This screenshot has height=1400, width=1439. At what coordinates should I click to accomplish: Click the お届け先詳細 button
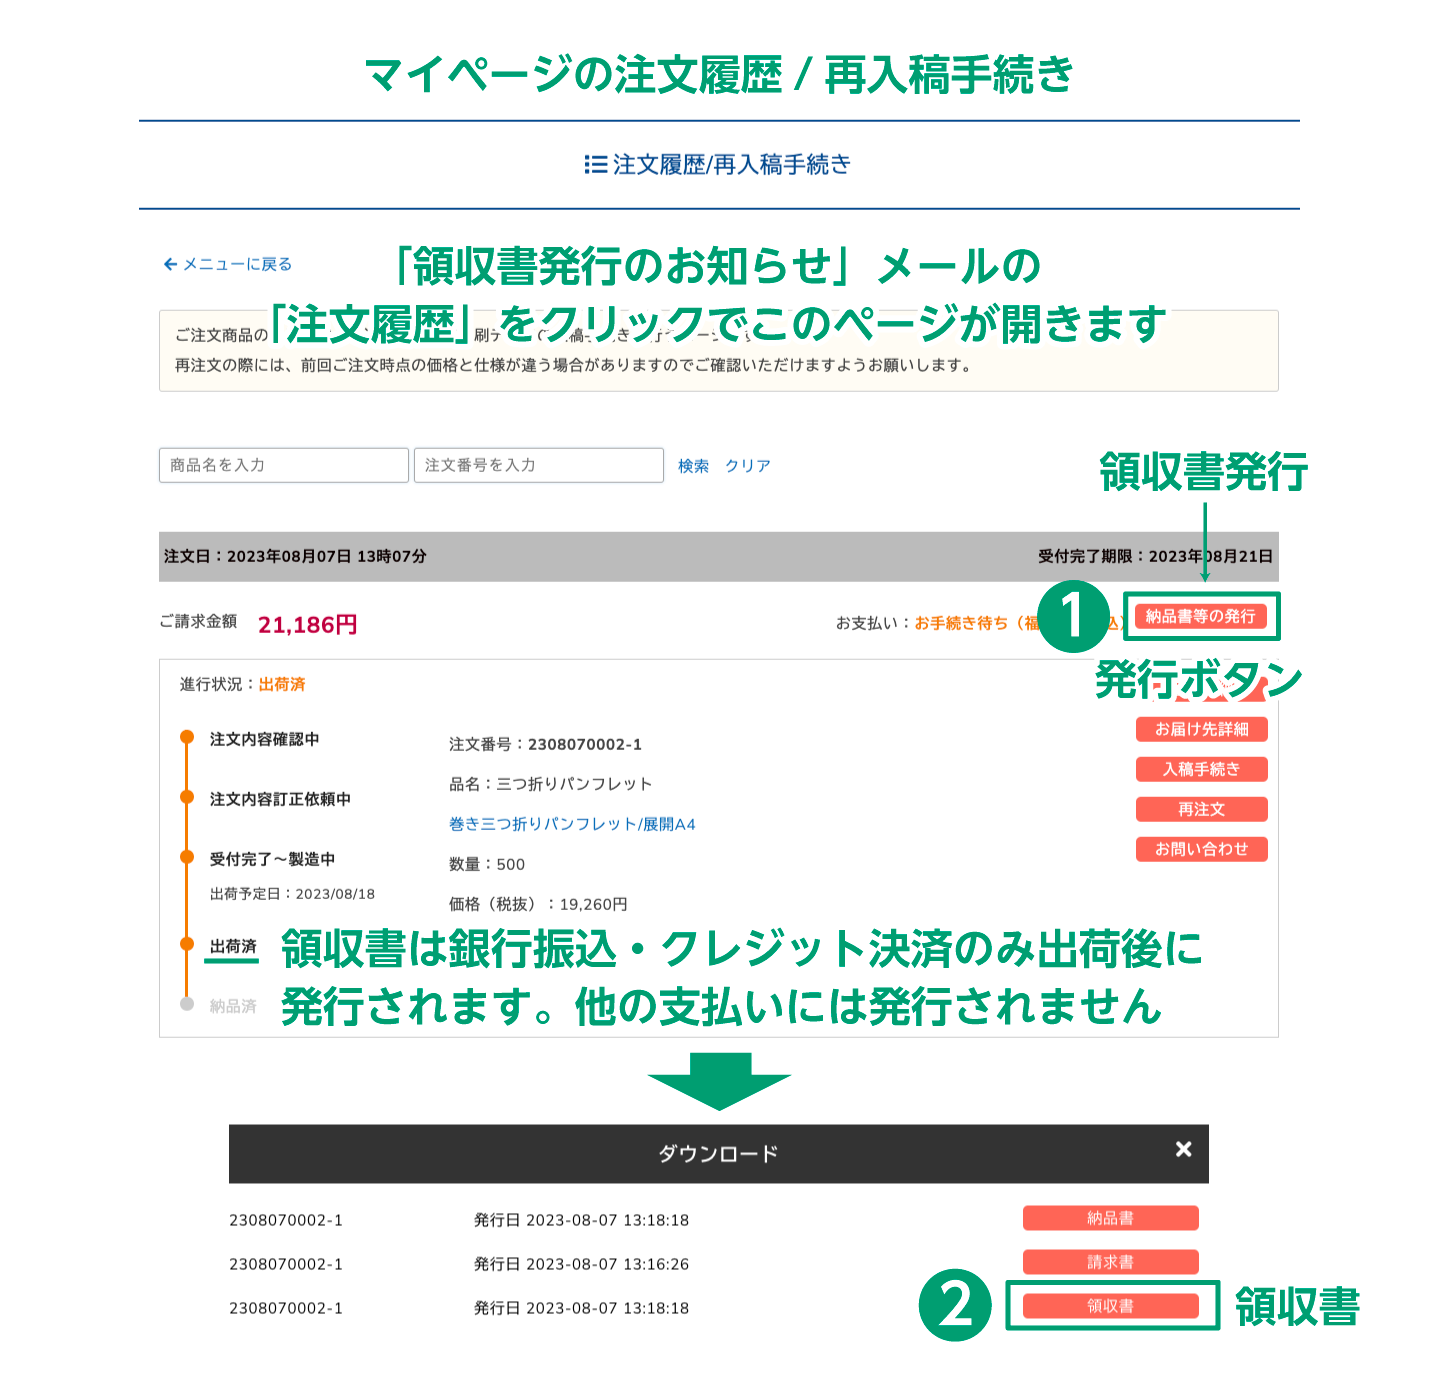pyautogui.click(x=1201, y=729)
